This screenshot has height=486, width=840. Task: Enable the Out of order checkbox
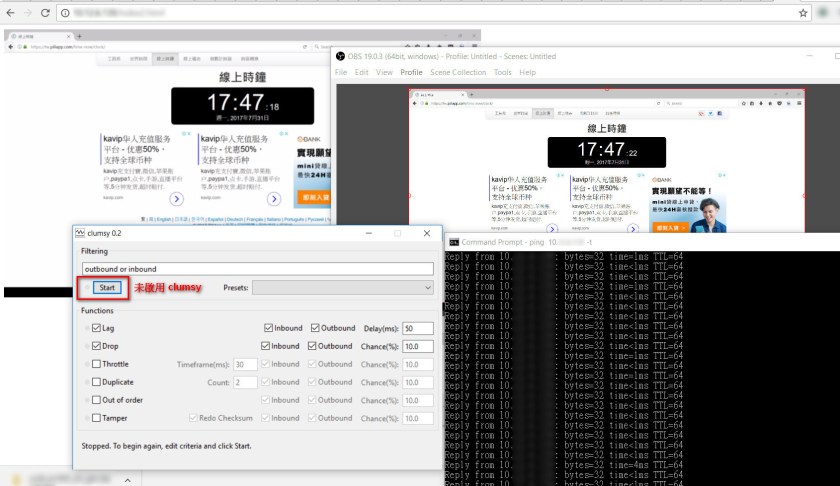click(x=97, y=400)
